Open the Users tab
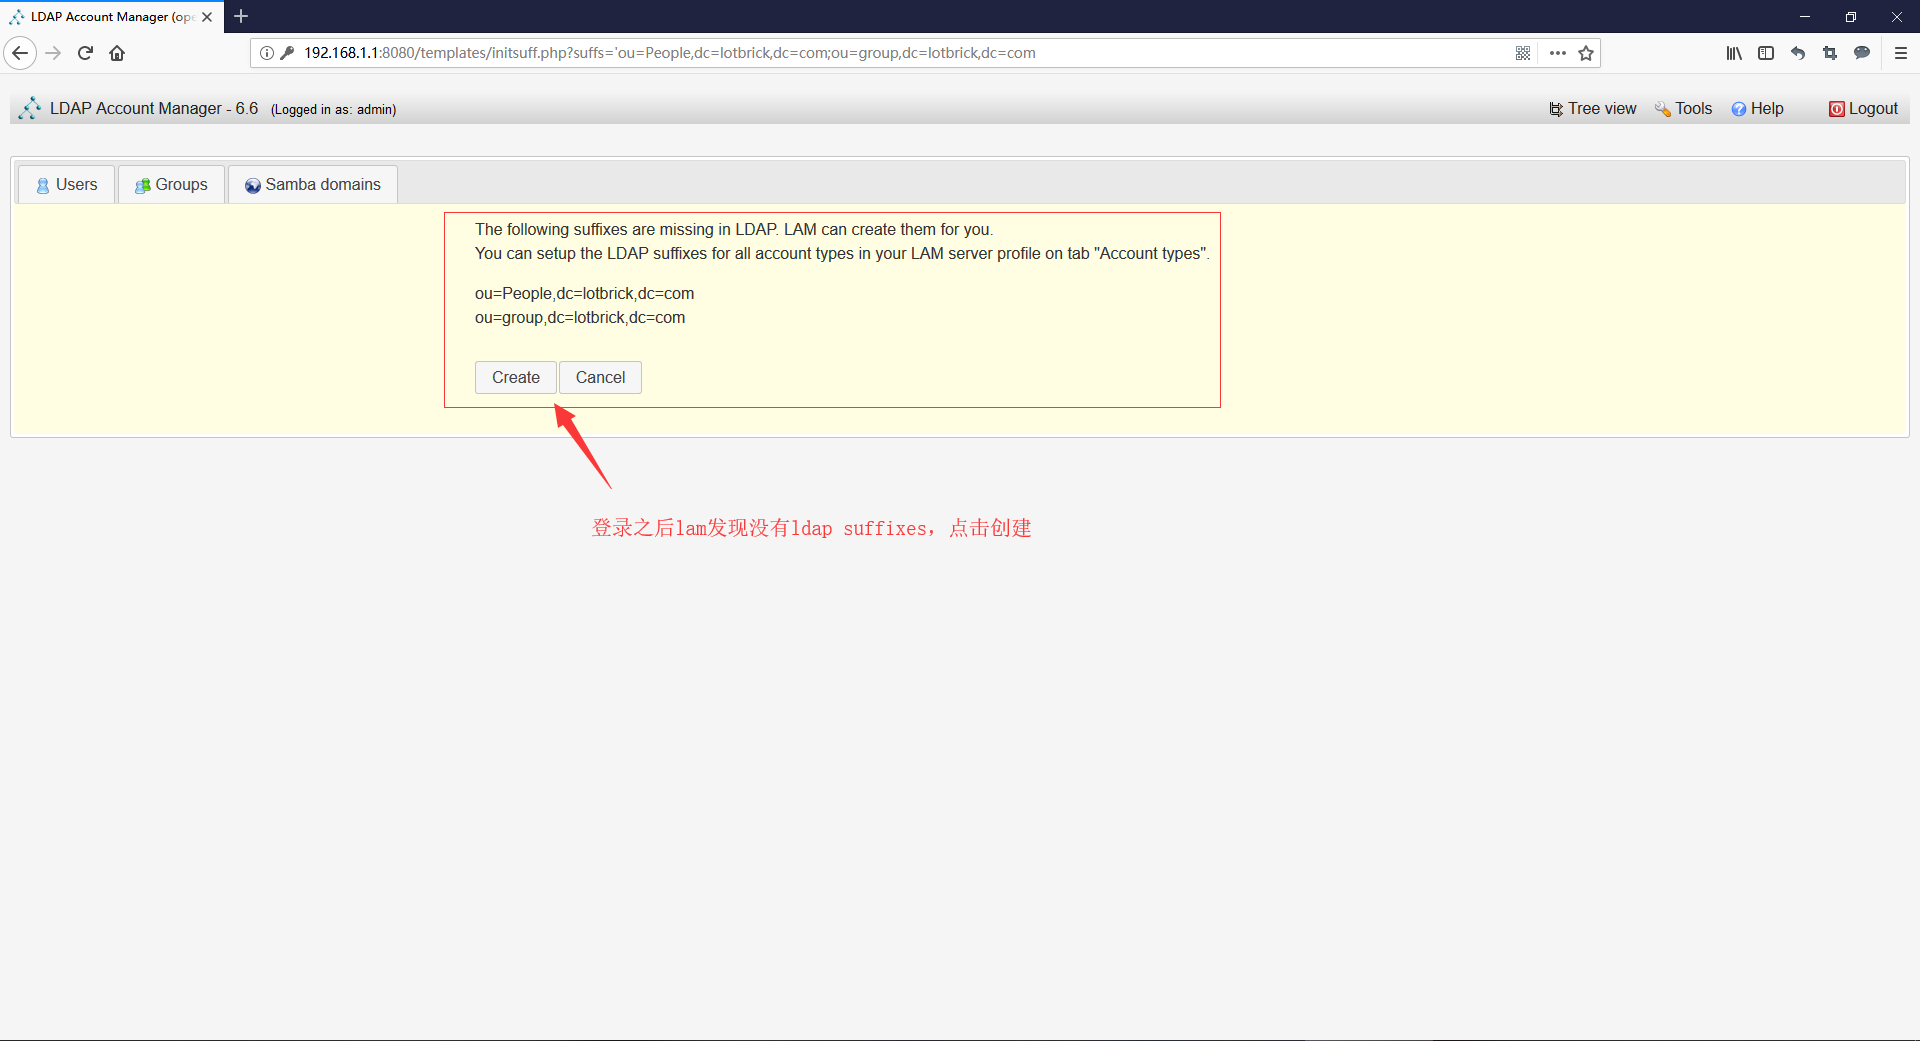The height and width of the screenshot is (1041, 1920). pos(66,185)
